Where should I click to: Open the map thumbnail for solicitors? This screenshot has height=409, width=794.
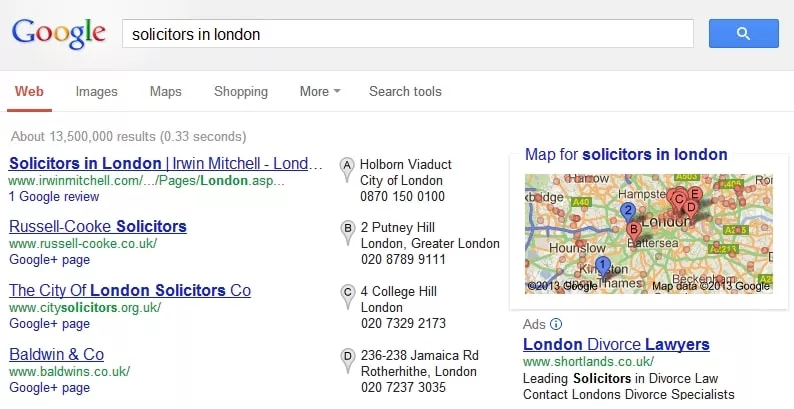[649, 233]
